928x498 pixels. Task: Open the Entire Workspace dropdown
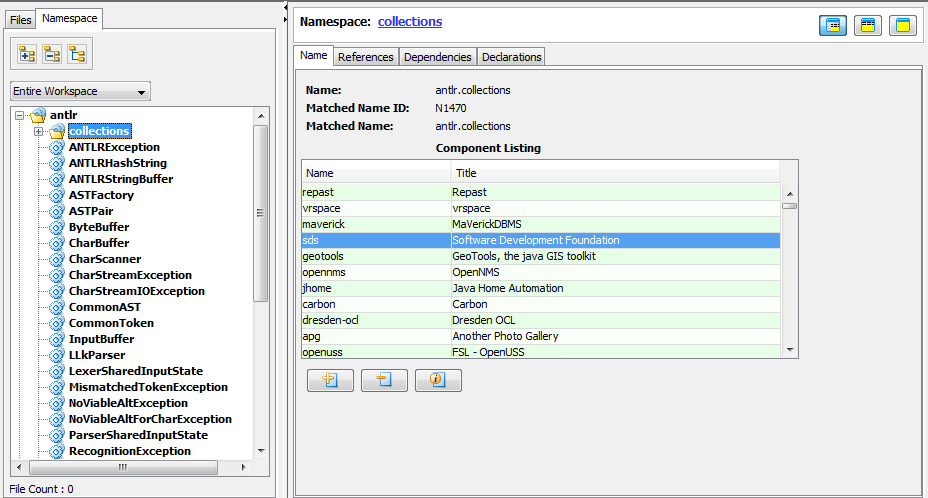click(80, 91)
